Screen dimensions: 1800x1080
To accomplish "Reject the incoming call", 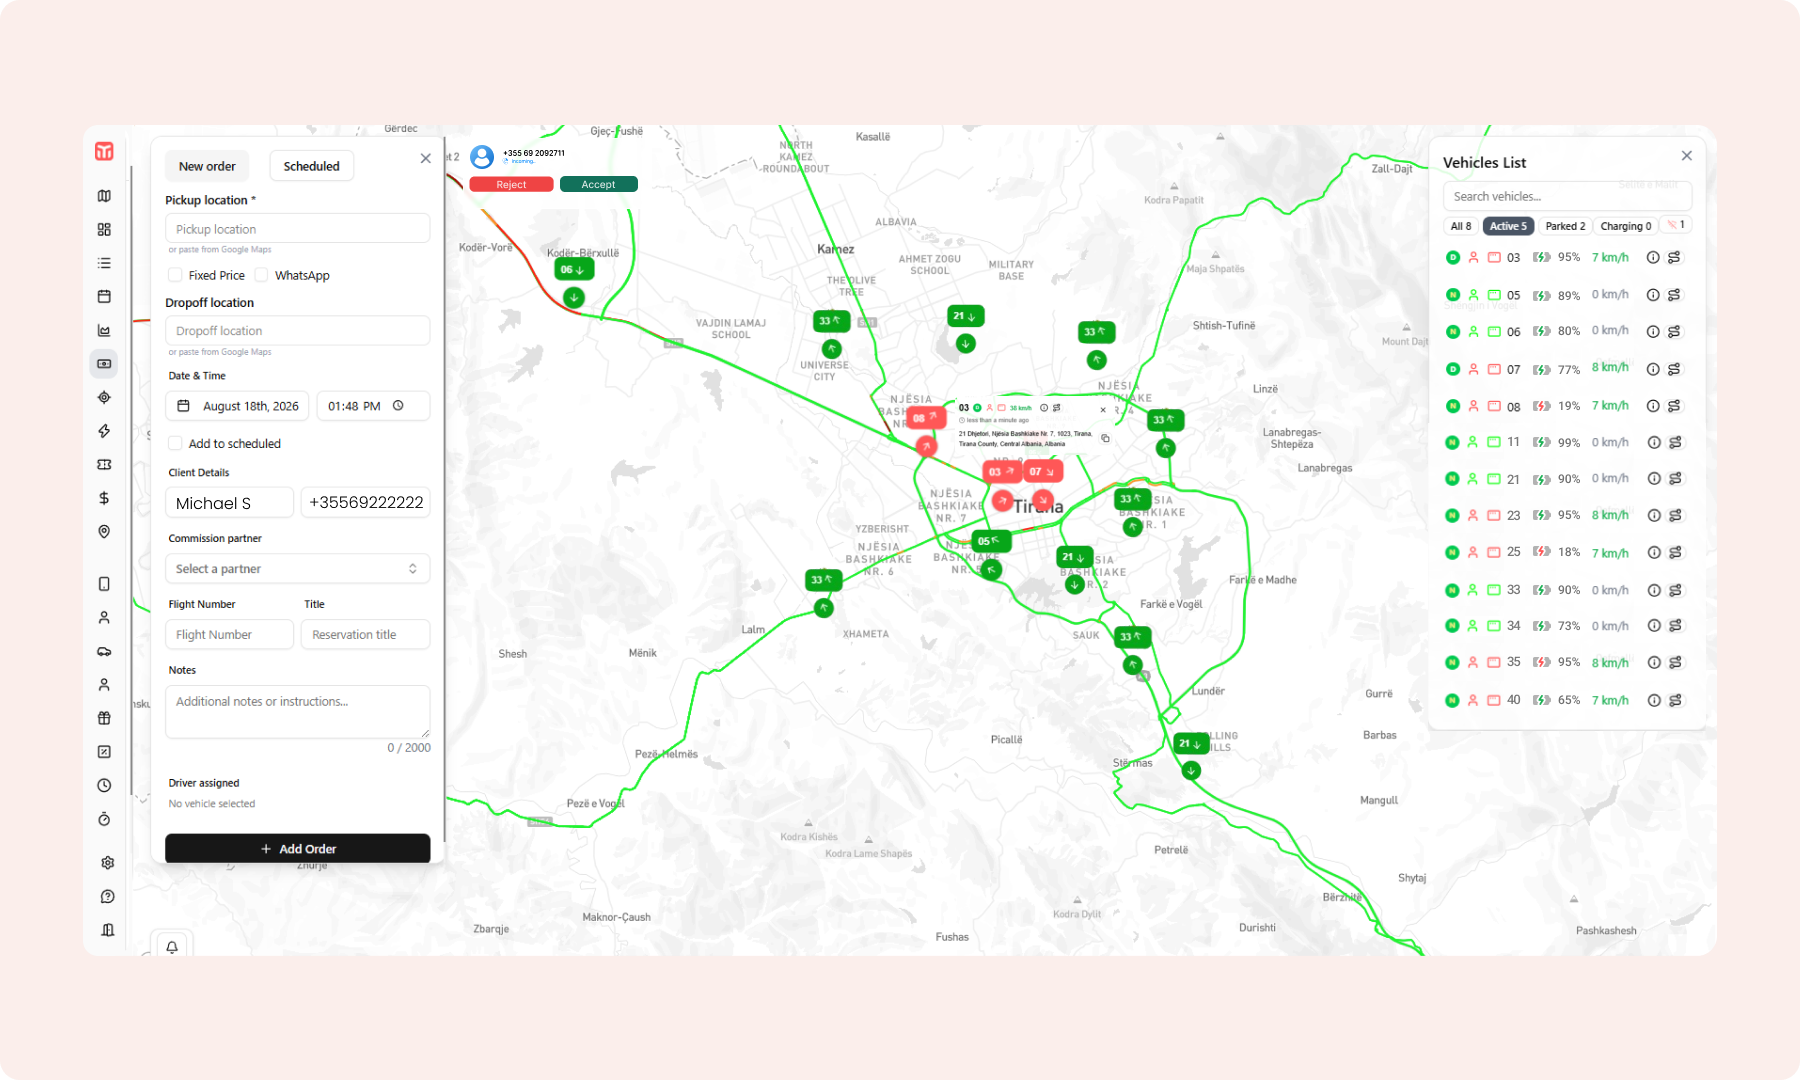I will (x=511, y=184).
